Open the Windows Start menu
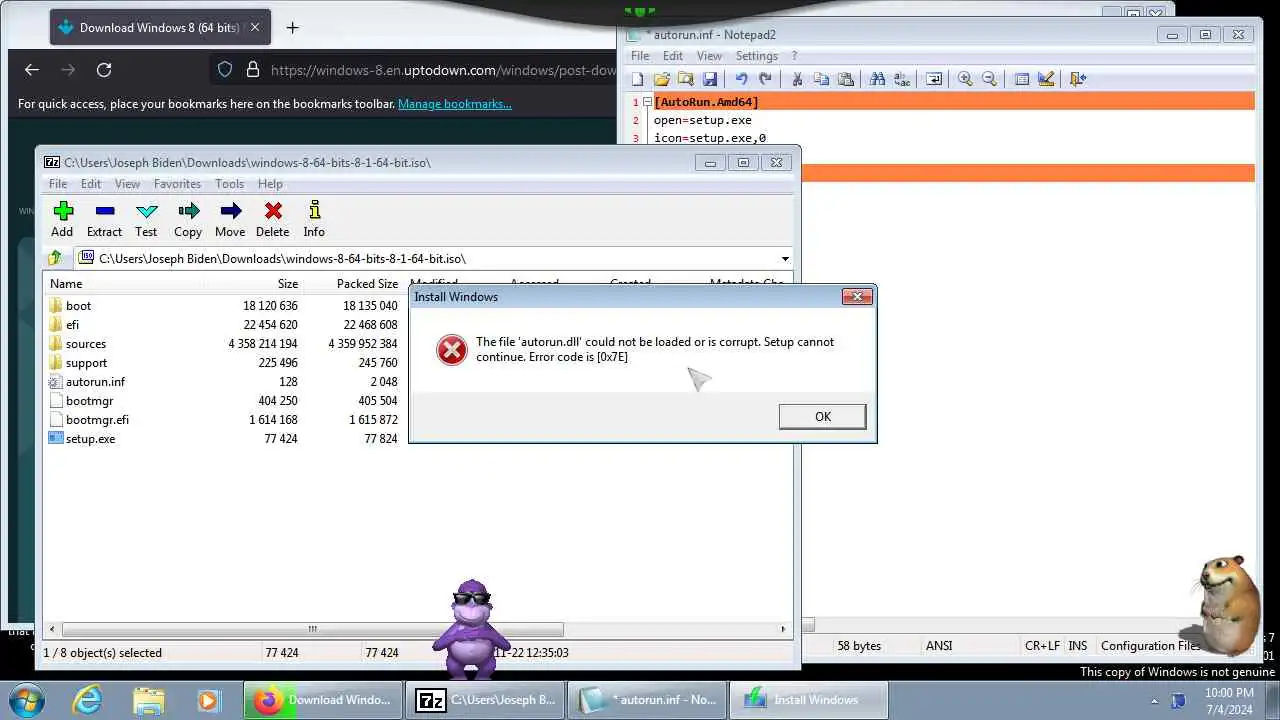 (x=26, y=700)
